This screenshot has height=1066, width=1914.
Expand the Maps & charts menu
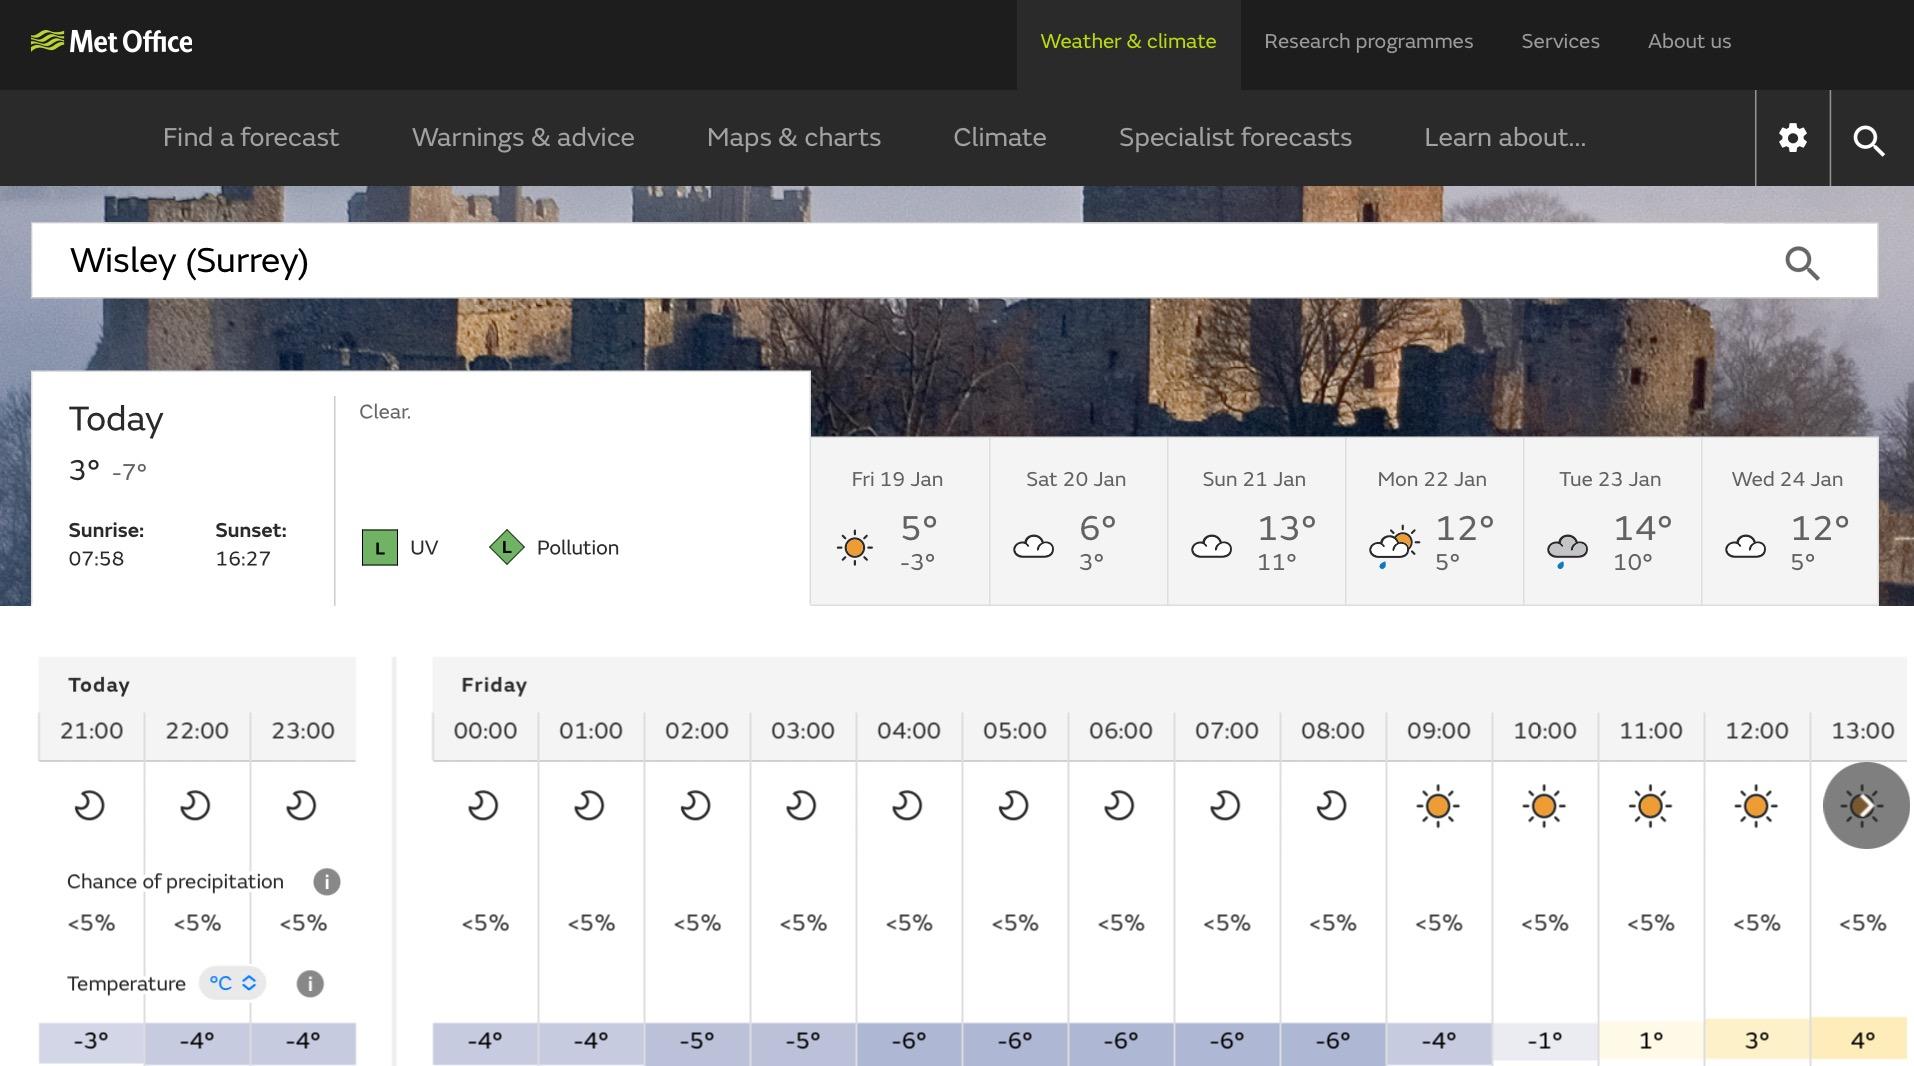793,138
